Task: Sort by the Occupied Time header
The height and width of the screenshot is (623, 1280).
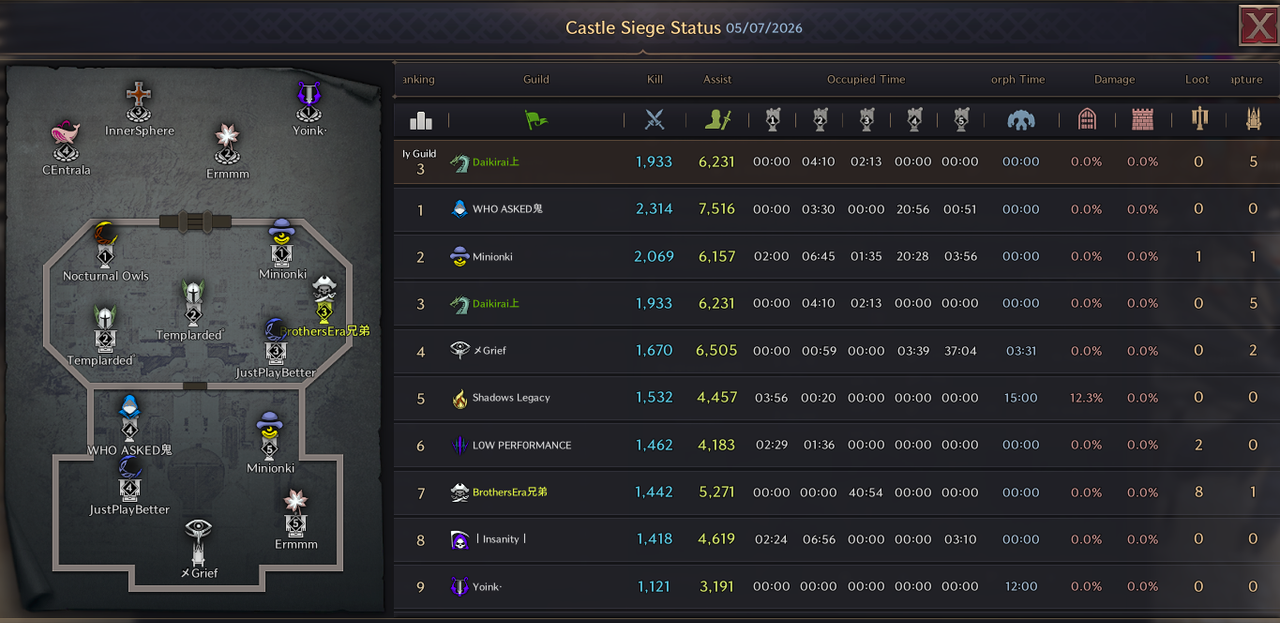Action: point(865,79)
